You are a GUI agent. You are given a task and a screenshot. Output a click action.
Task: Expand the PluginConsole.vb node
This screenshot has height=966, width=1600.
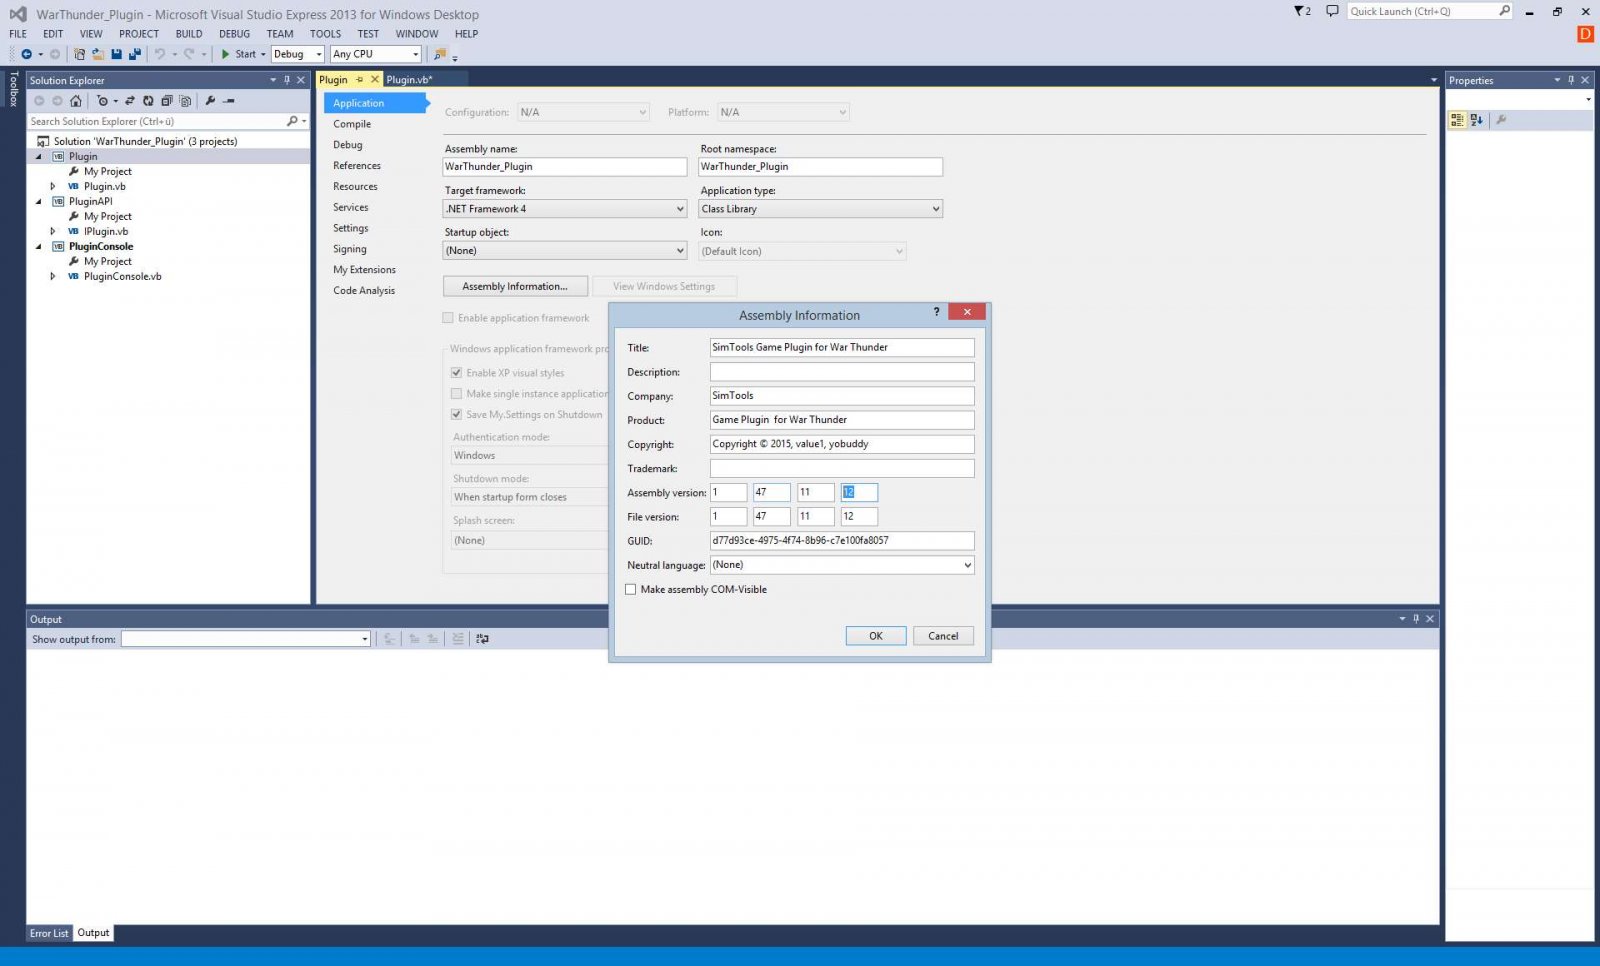[x=53, y=276]
